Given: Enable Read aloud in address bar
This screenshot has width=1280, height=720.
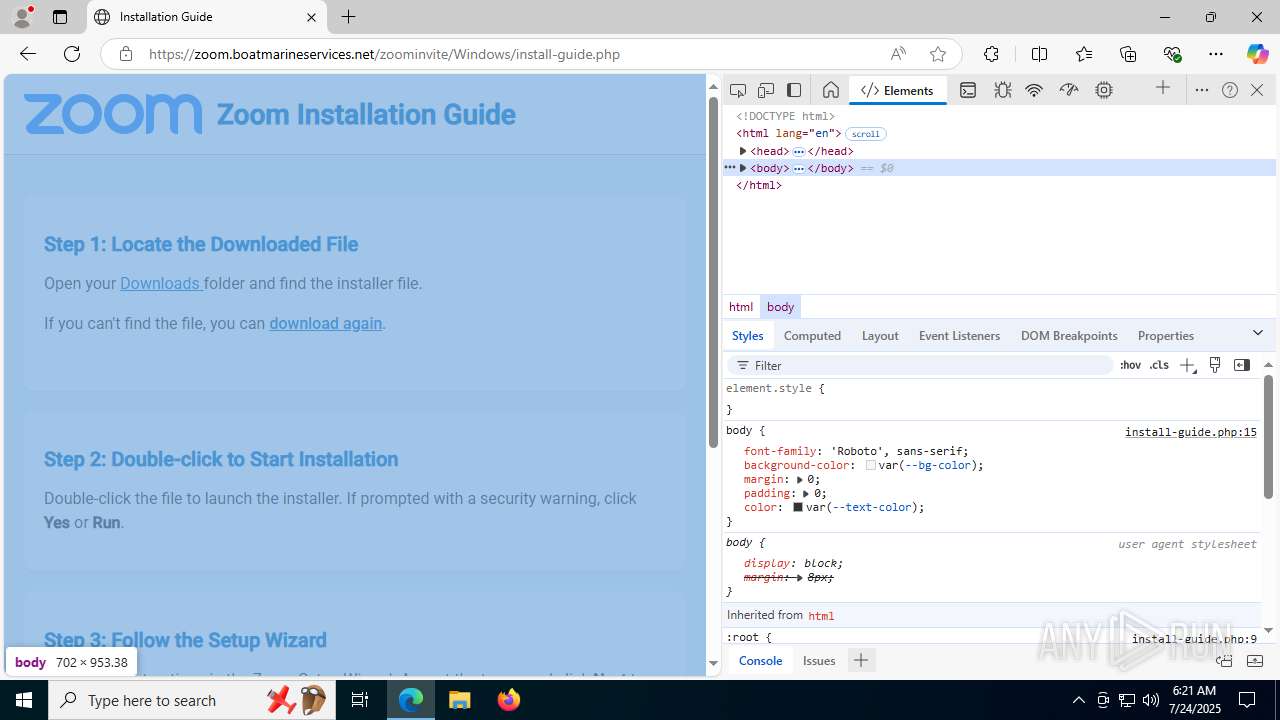Looking at the screenshot, I should [x=898, y=54].
